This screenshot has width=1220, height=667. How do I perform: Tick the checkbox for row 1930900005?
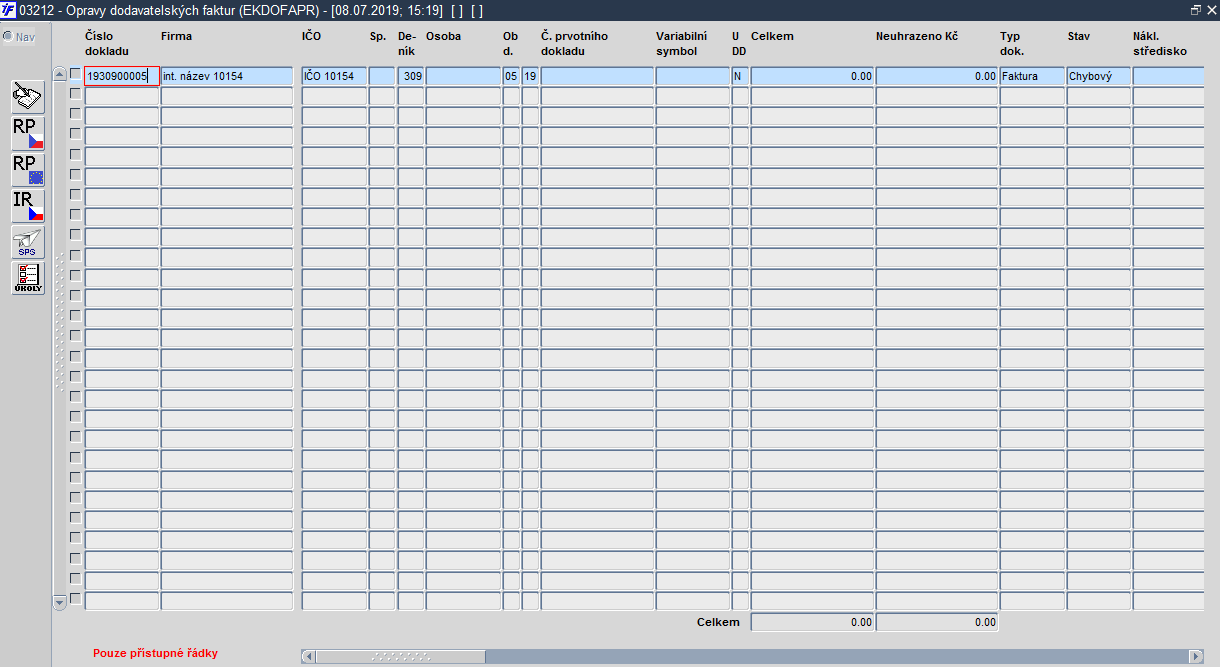(75, 74)
